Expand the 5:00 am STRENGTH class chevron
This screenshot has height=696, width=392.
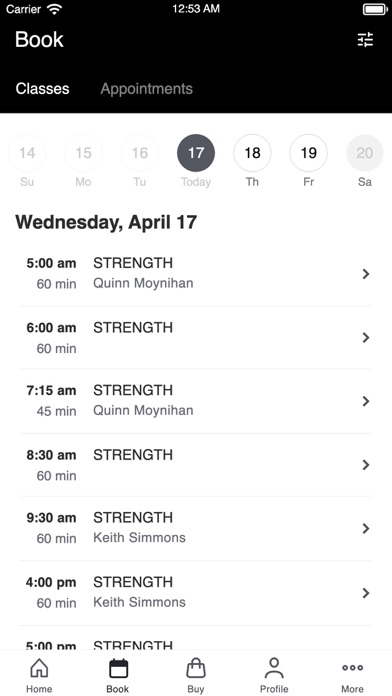(366, 274)
